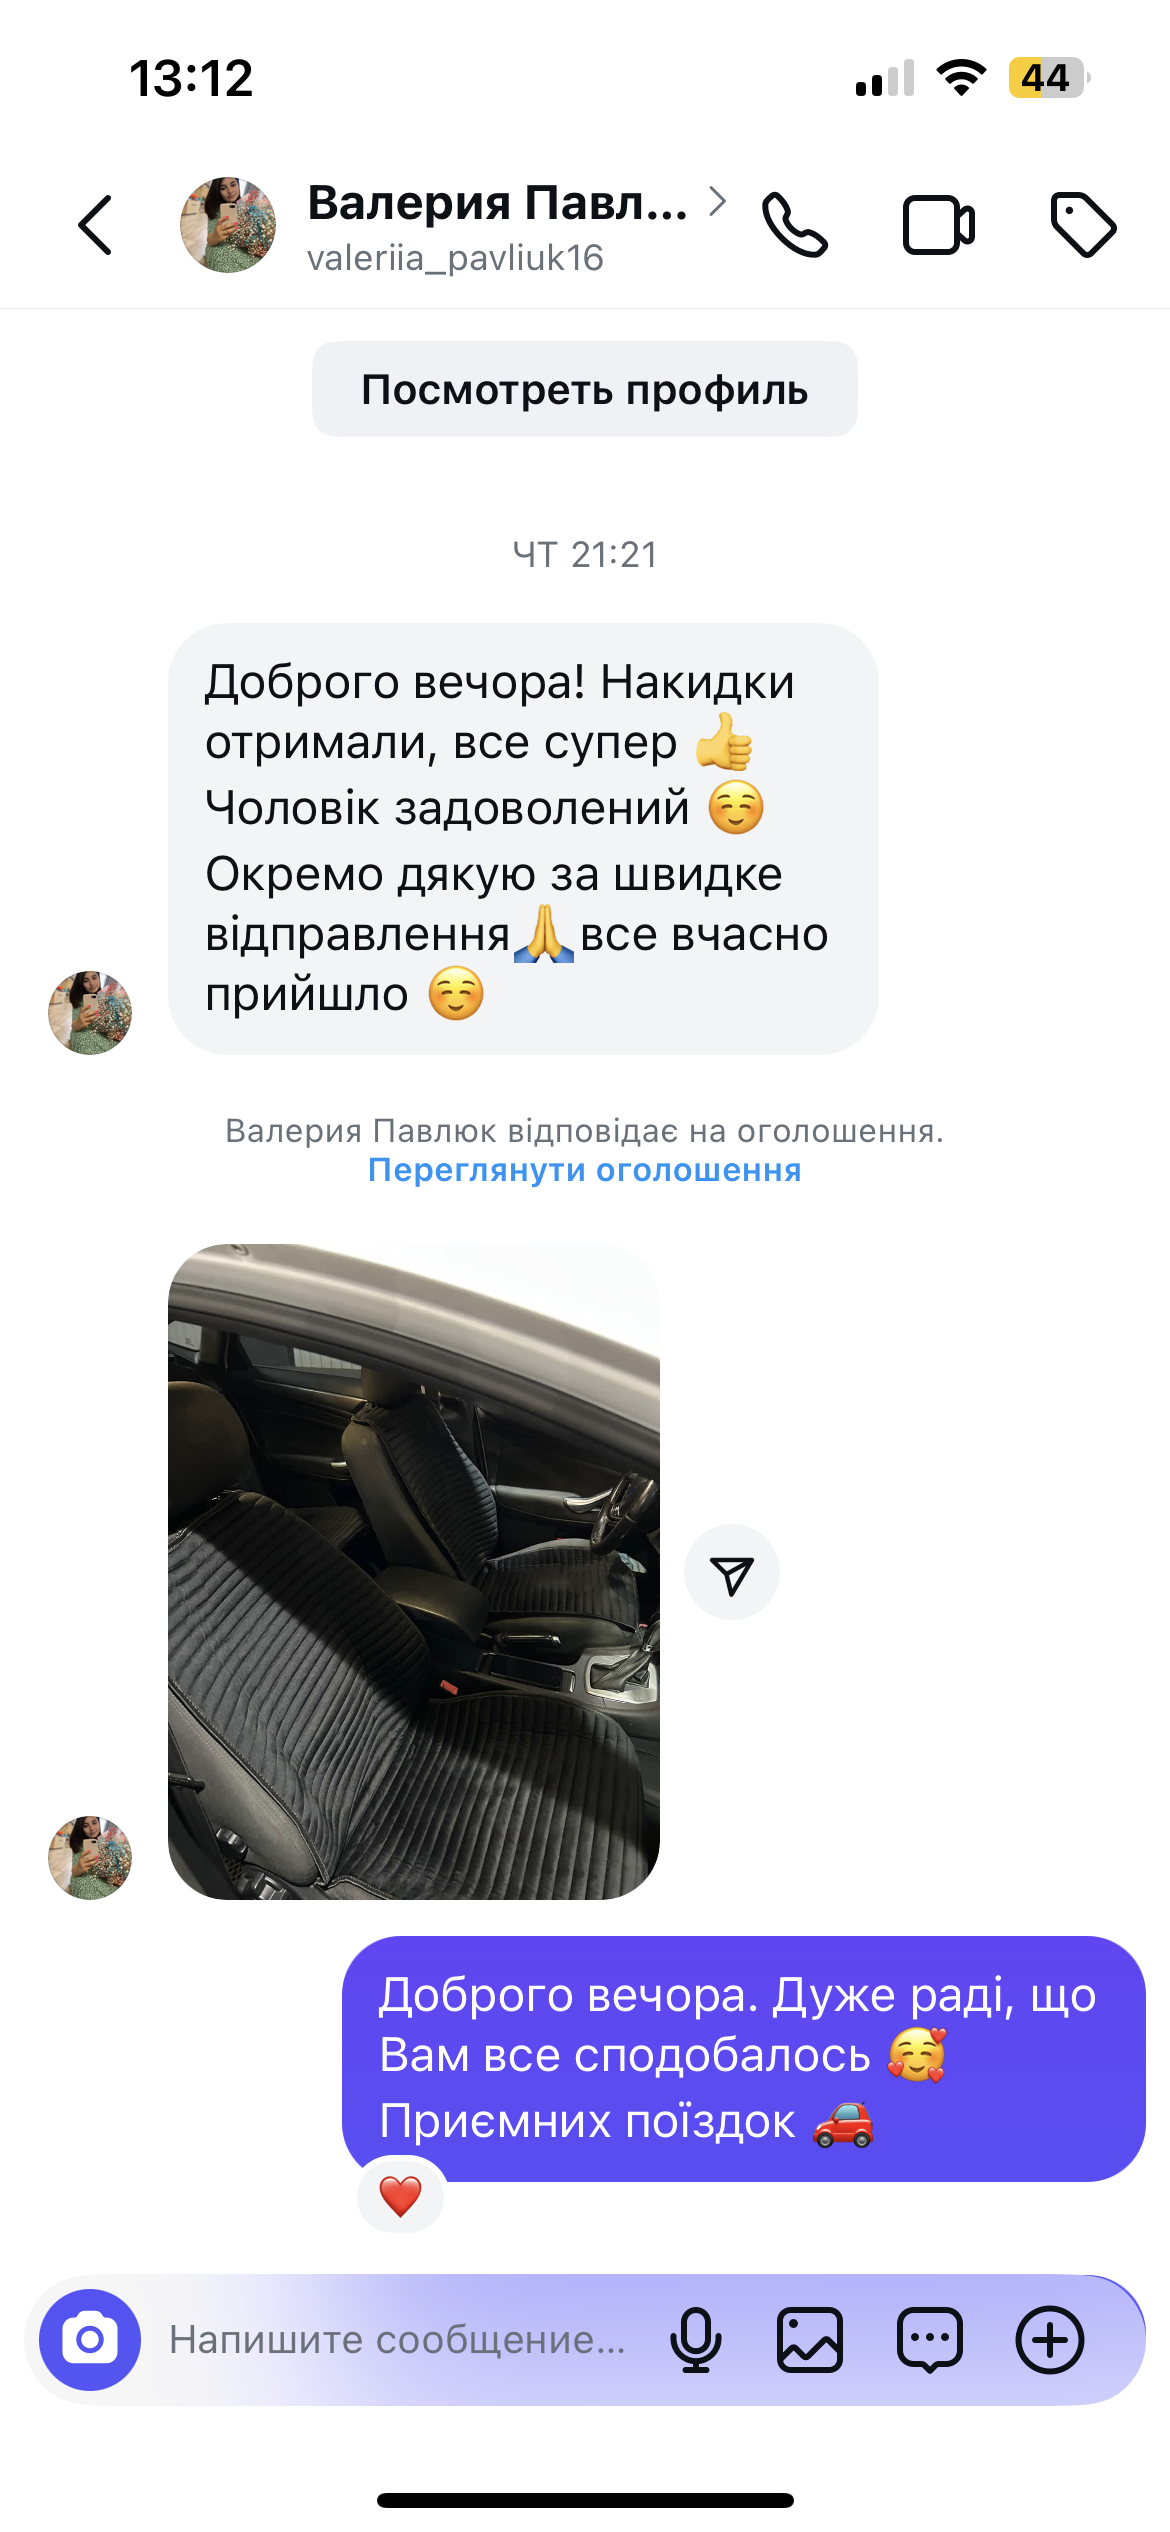Tap the plus icon for more options
This screenshot has width=1170, height=2532.
pyautogui.click(x=1050, y=2340)
